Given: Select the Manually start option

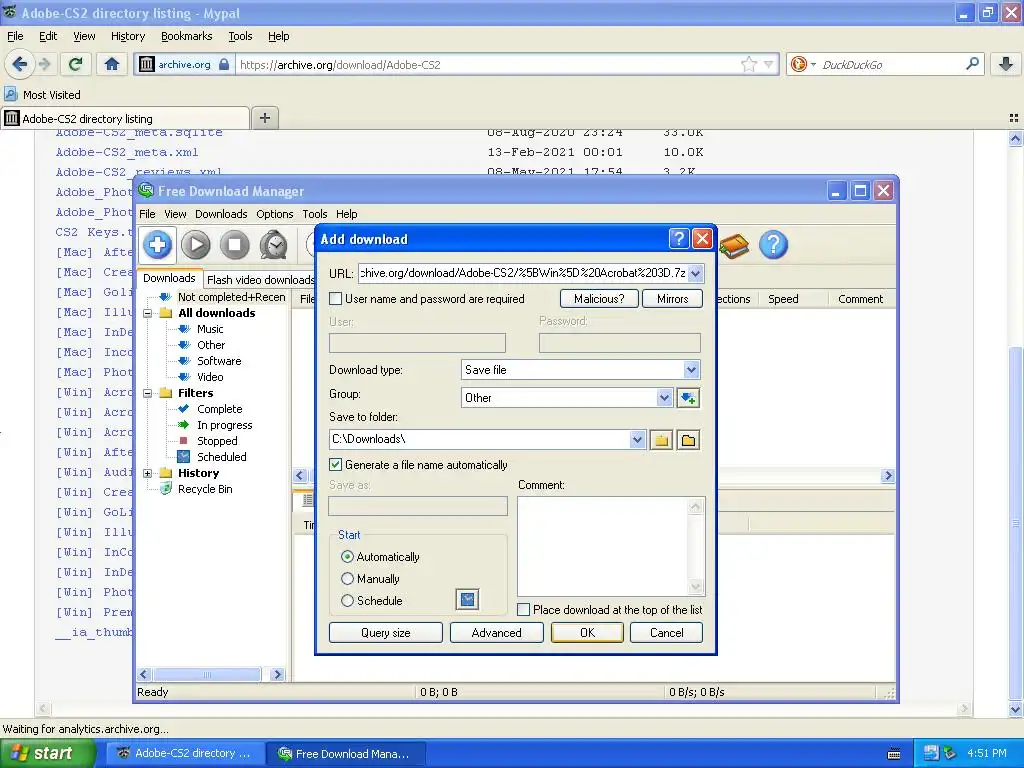Looking at the screenshot, I should point(347,579).
